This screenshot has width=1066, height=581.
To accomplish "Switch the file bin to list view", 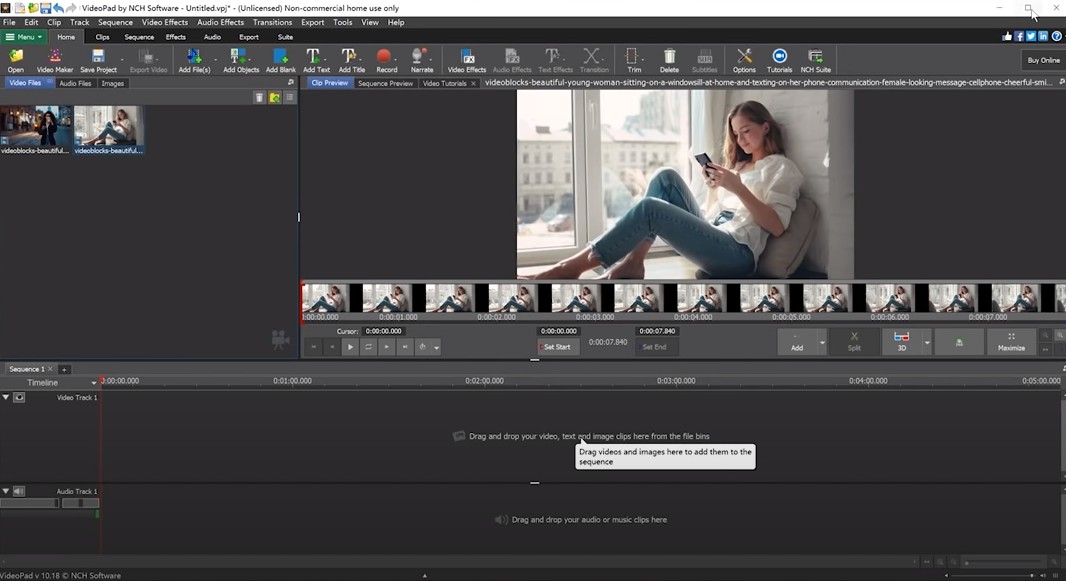I will click(x=290, y=98).
